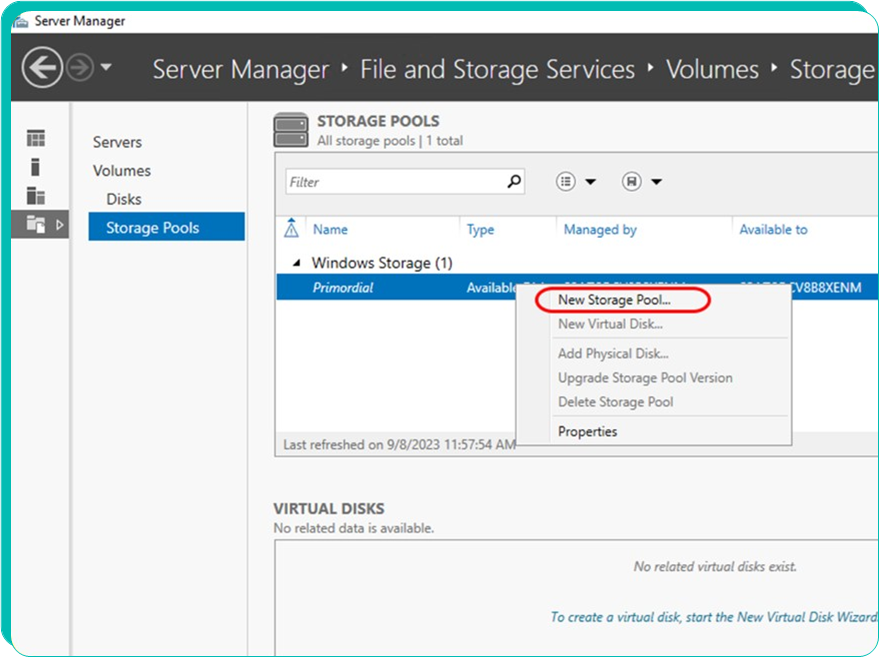Click 'No related data is available.' text
This screenshot has height=657, width=879.
(x=354, y=528)
